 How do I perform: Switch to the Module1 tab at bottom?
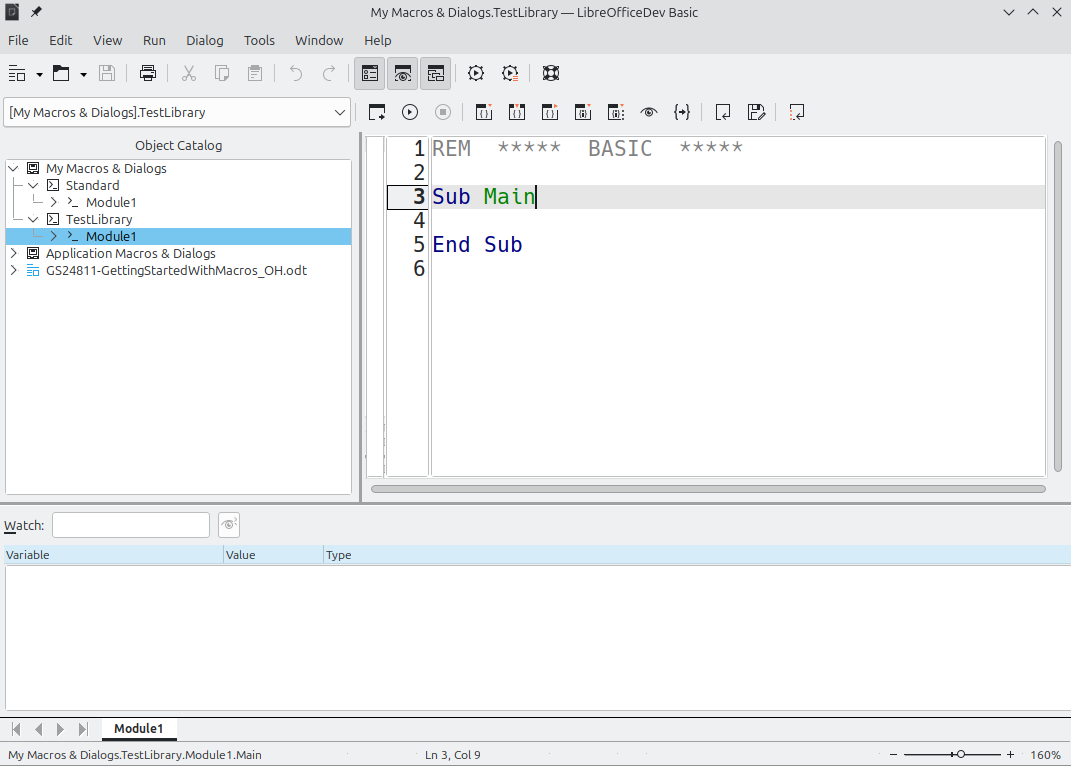click(x=138, y=729)
